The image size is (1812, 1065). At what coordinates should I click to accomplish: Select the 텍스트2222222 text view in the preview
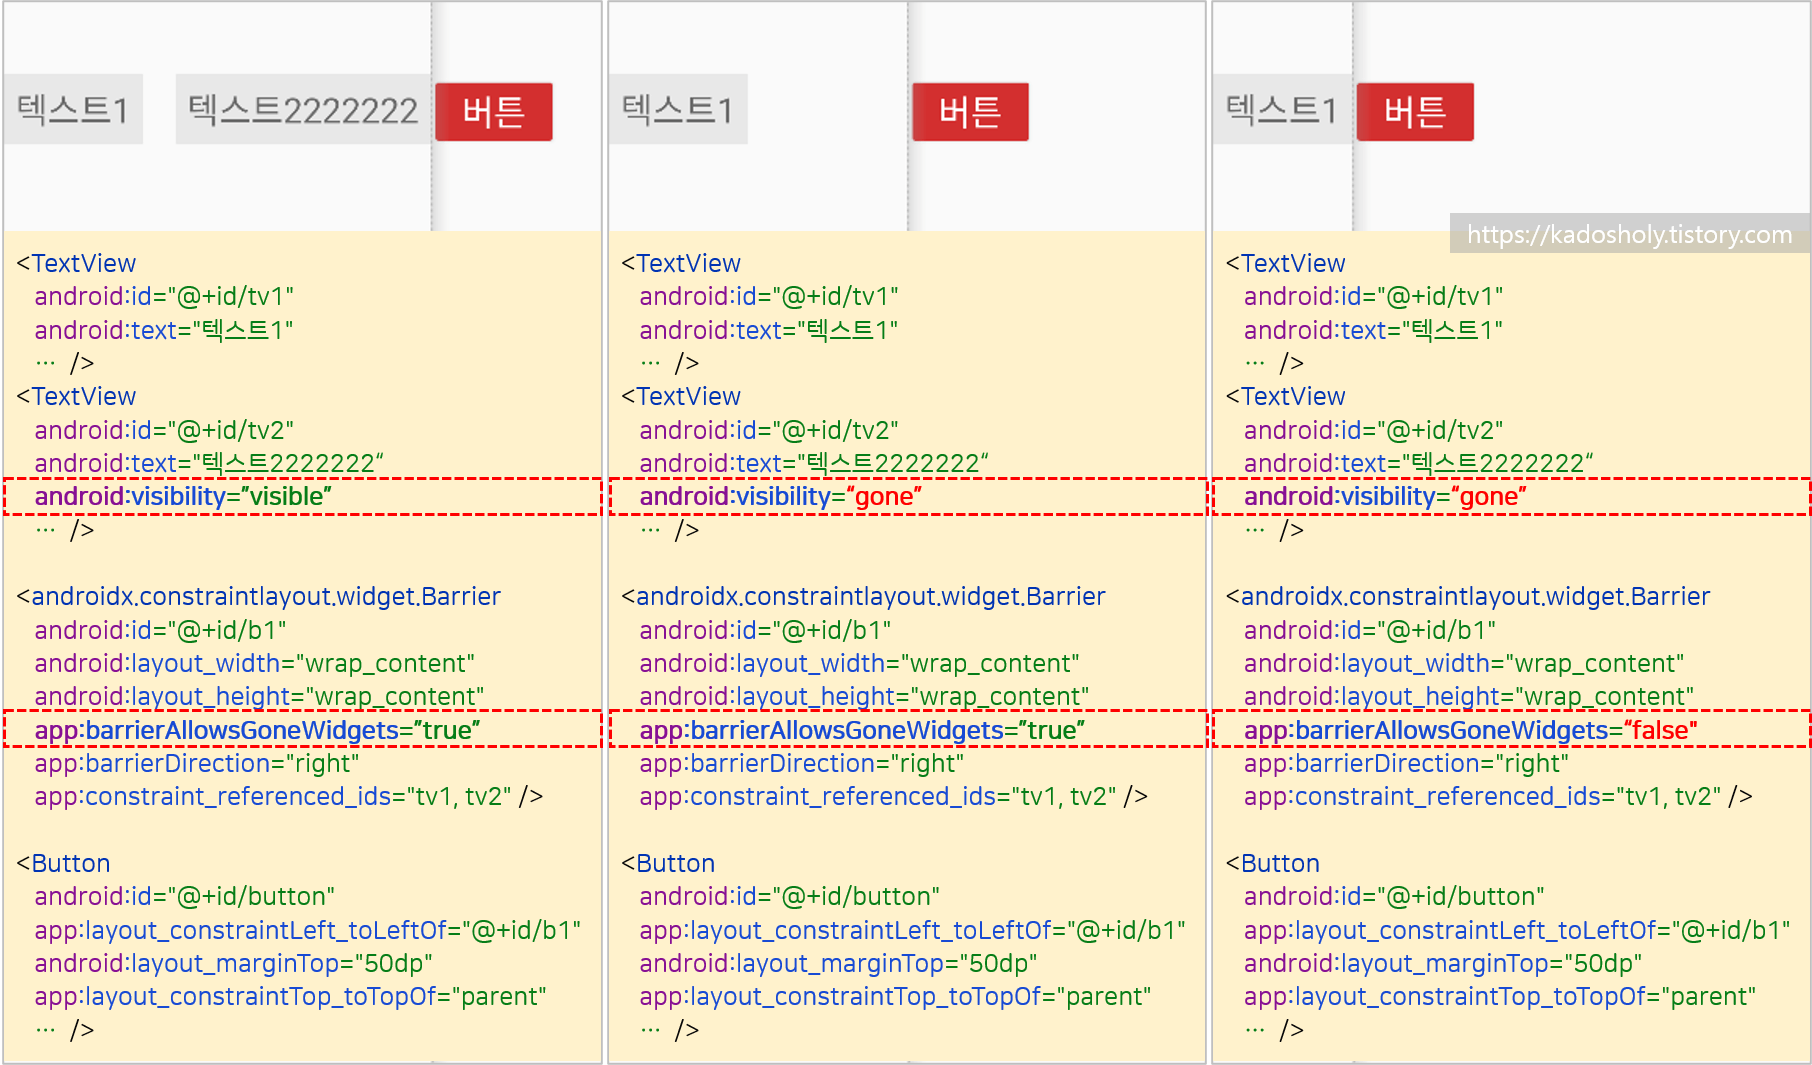[303, 109]
